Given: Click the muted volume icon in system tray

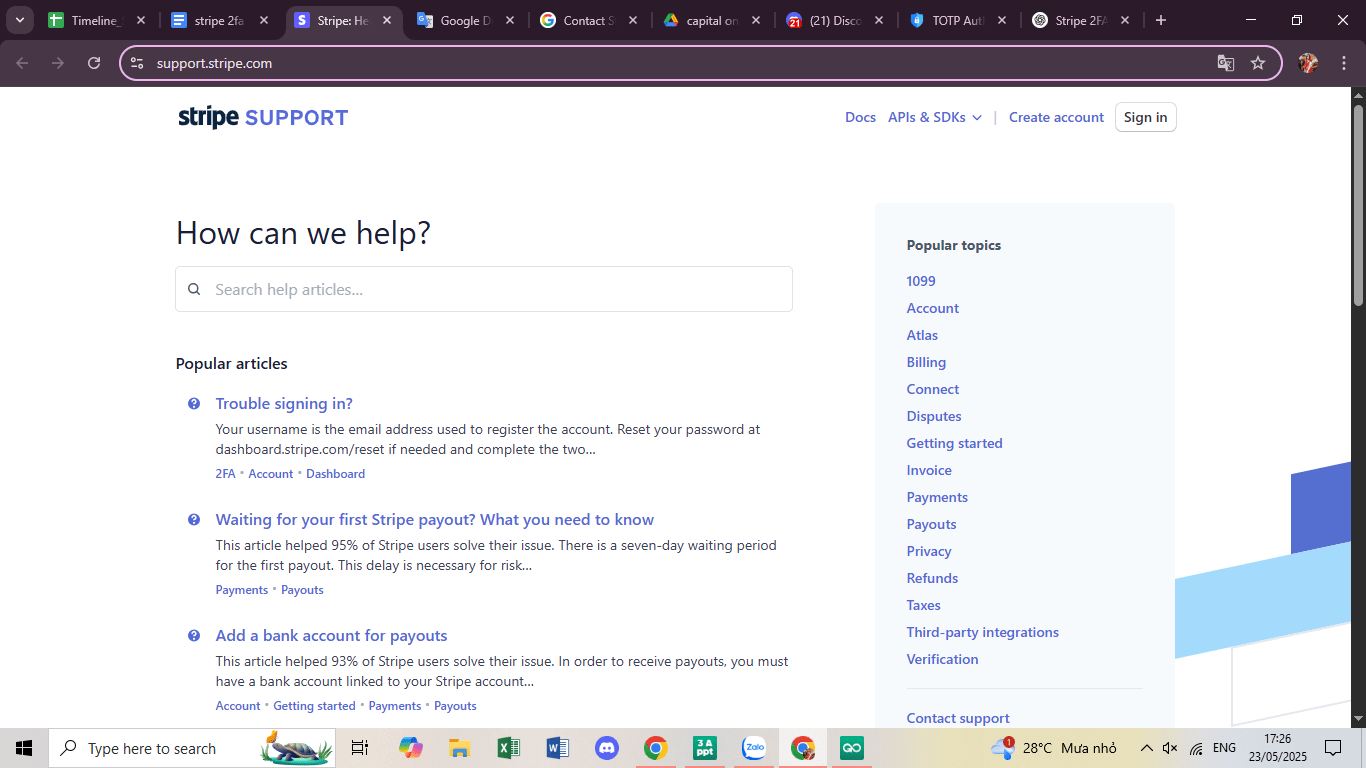Looking at the screenshot, I should [x=1171, y=748].
